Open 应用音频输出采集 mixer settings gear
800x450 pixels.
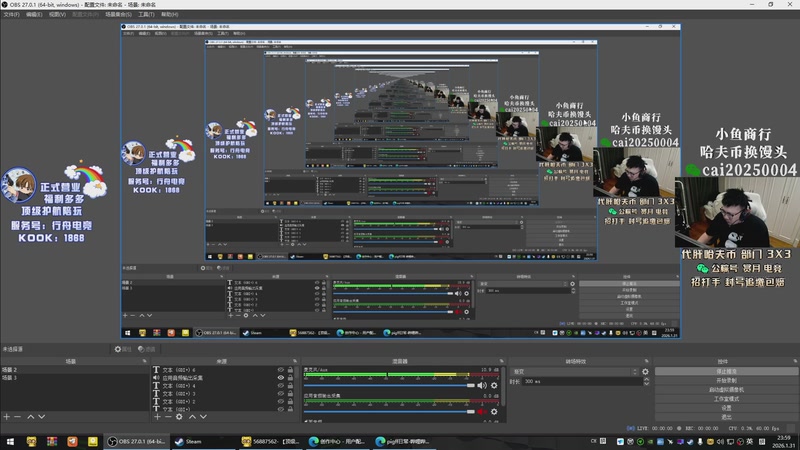[494, 411]
